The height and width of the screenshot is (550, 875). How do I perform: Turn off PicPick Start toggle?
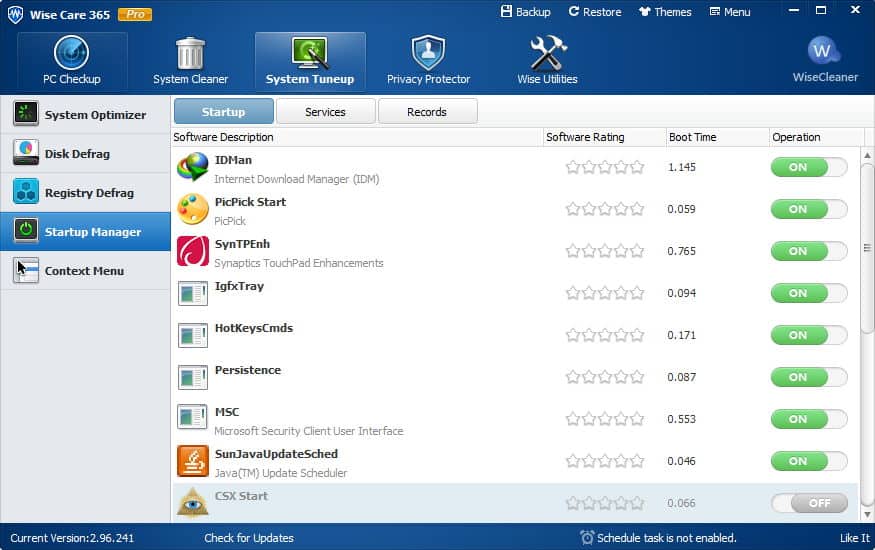tap(809, 209)
